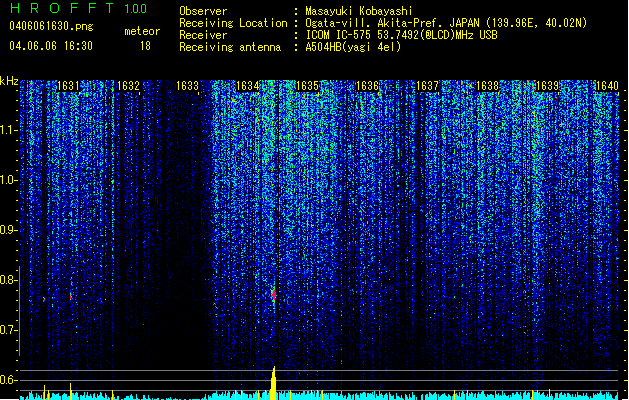Click the Receiving antenna label
This screenshot has width=629, height=400.
pos(230,47)
